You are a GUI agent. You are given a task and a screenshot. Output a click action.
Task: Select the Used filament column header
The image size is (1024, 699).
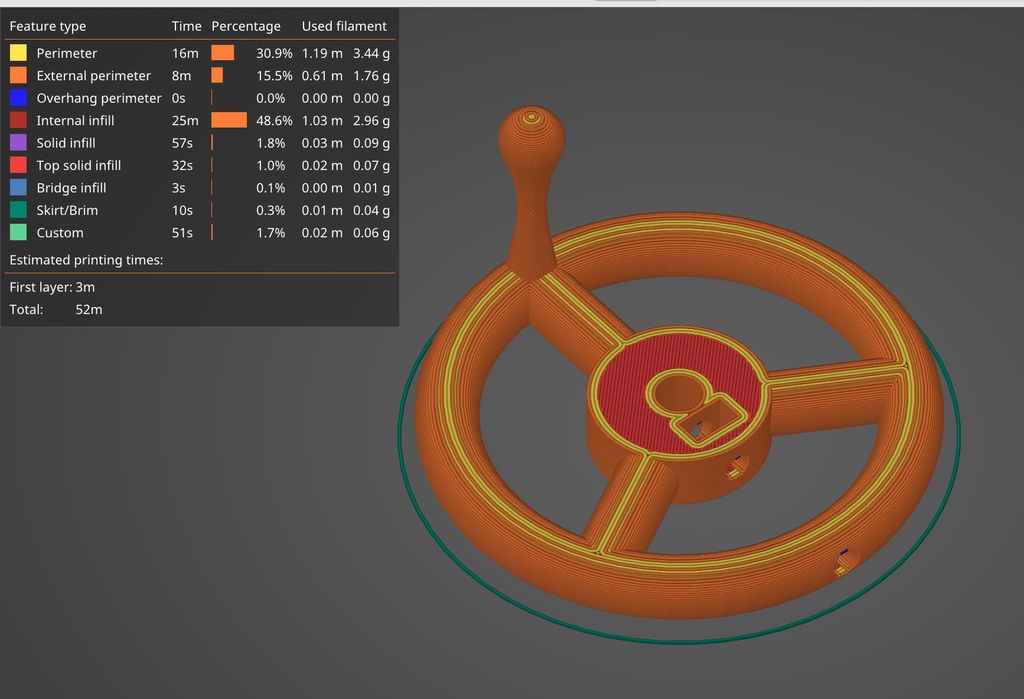coord(344,26)
